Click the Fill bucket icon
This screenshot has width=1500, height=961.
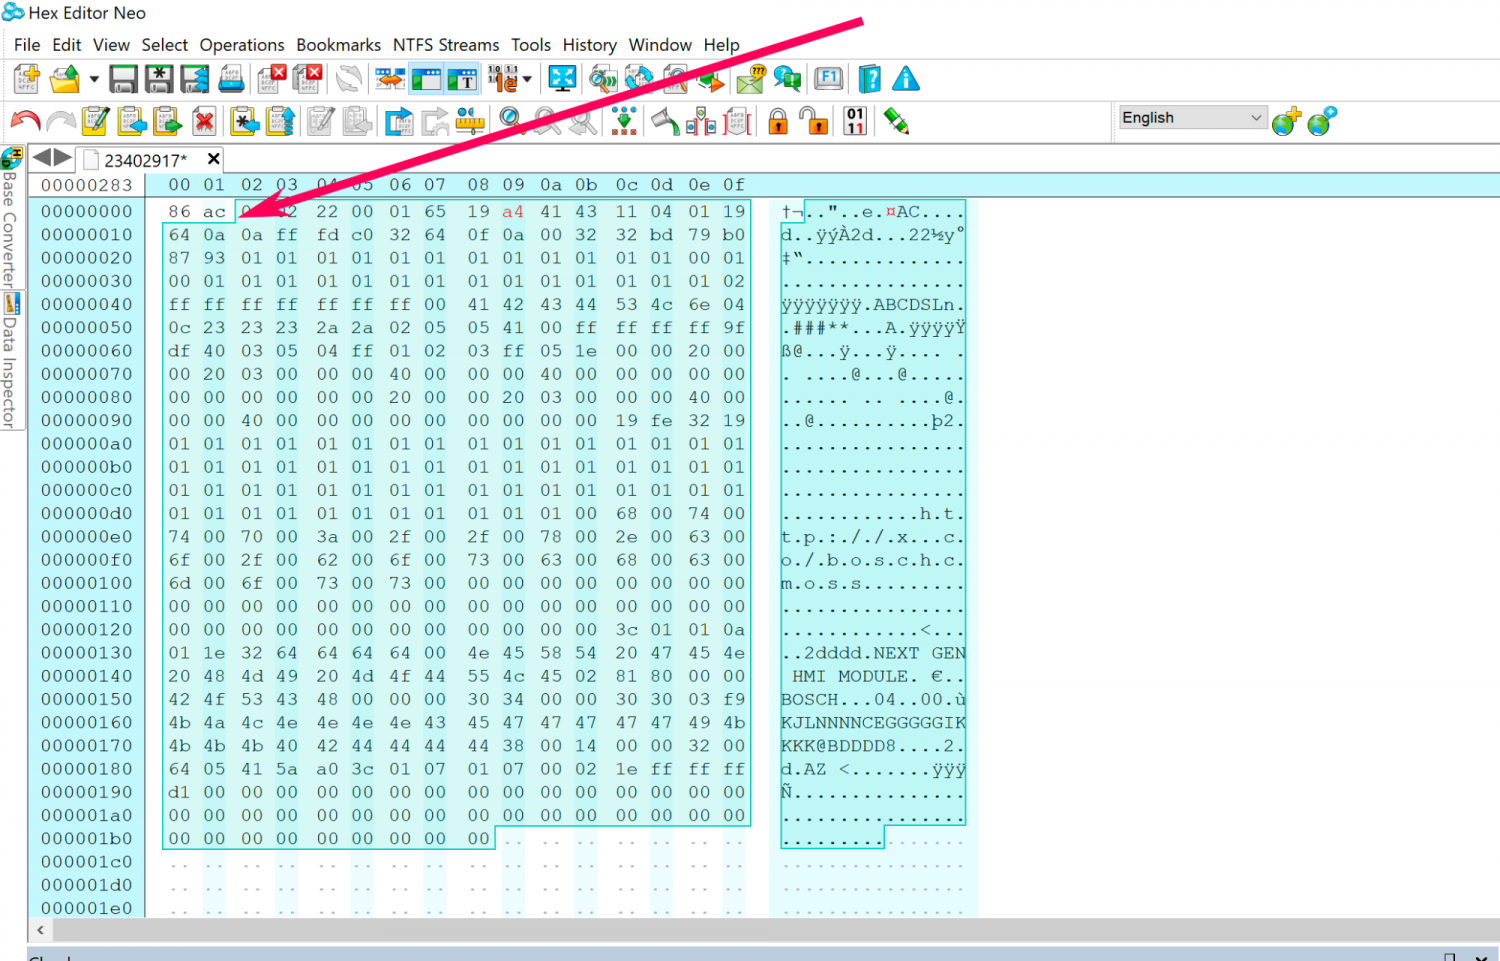pos(665,122)
